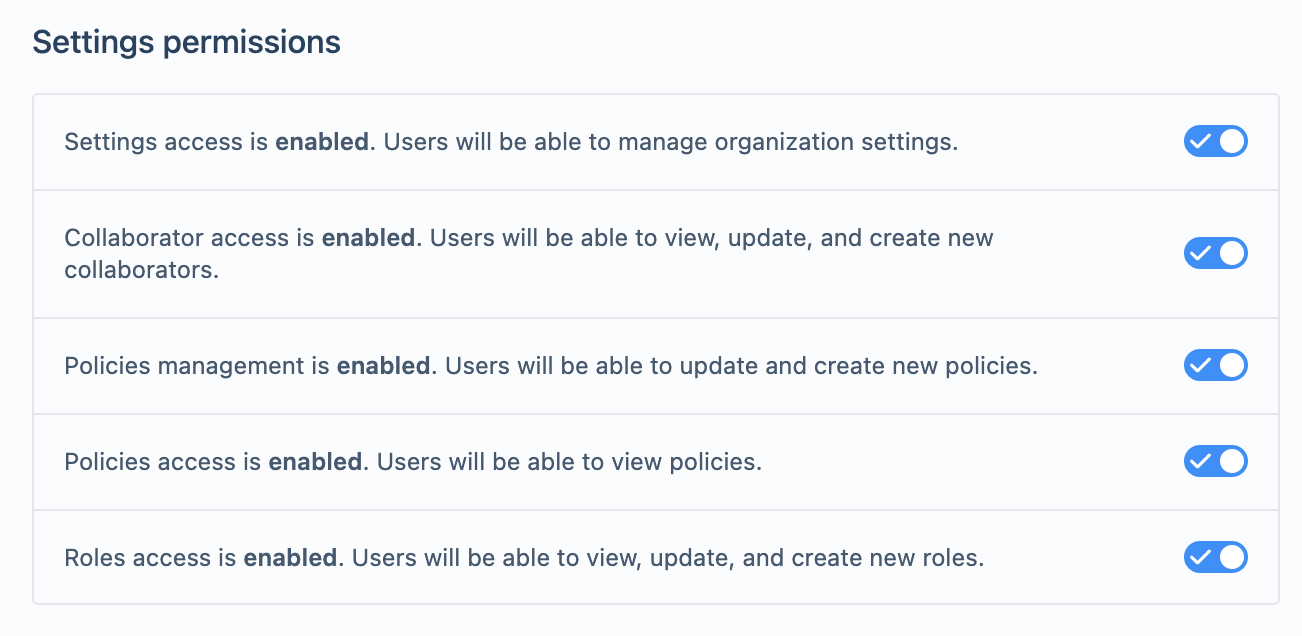
Task: Turn off Policies management toggle
Action: 1215,366
